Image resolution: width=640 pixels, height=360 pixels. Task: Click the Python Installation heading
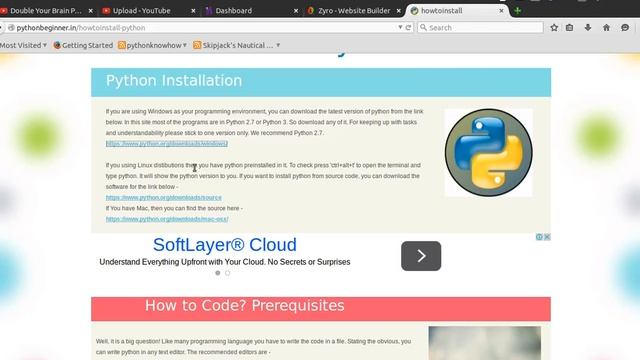pyautogui.click(x=174, y=80)
